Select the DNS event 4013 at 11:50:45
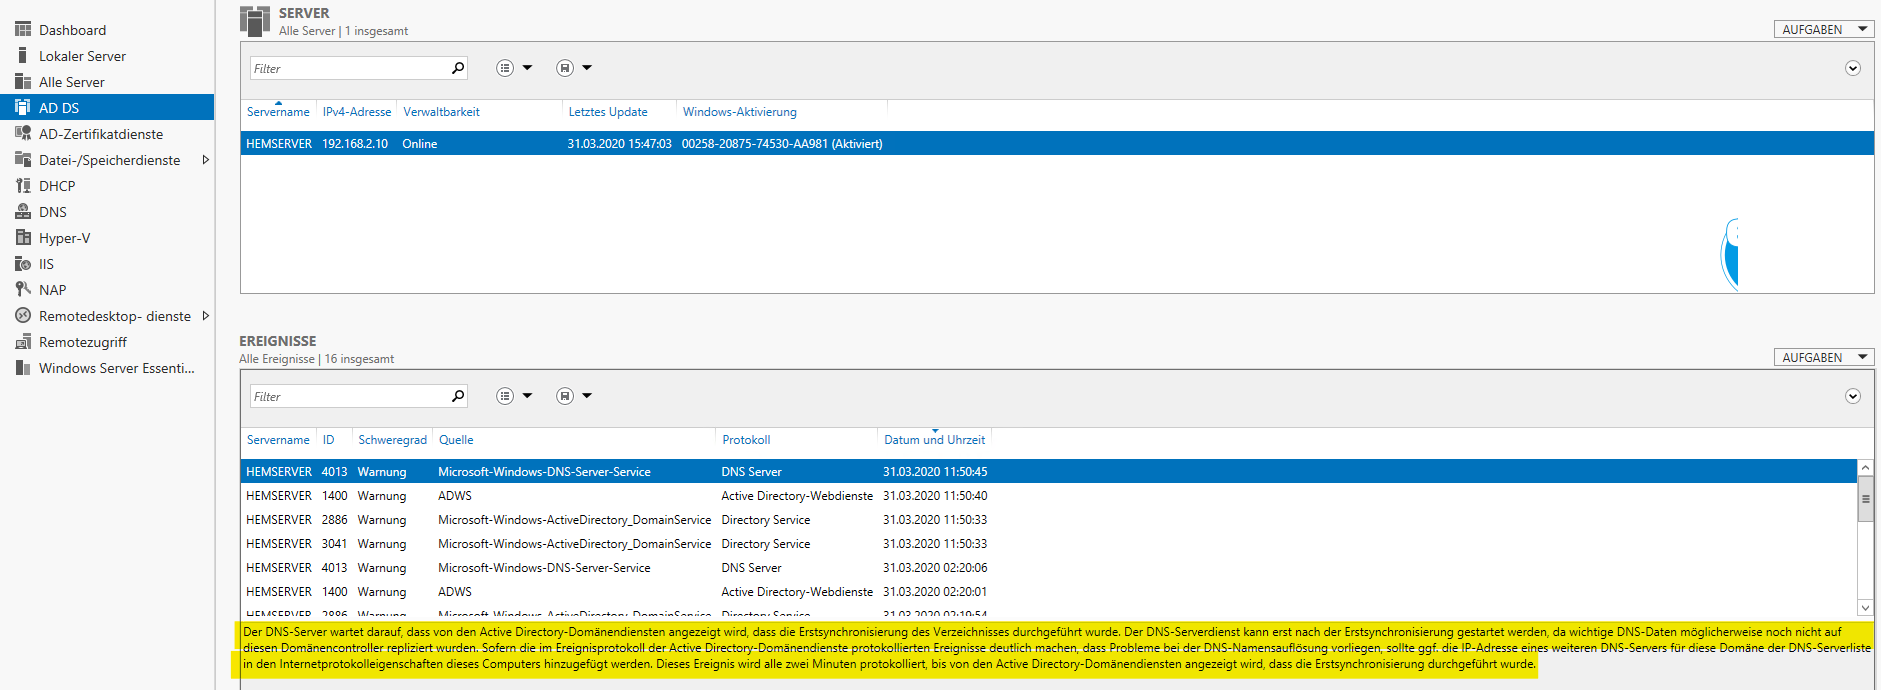The height and width of the screenshot is (690, 1881). click(1049, 472)
